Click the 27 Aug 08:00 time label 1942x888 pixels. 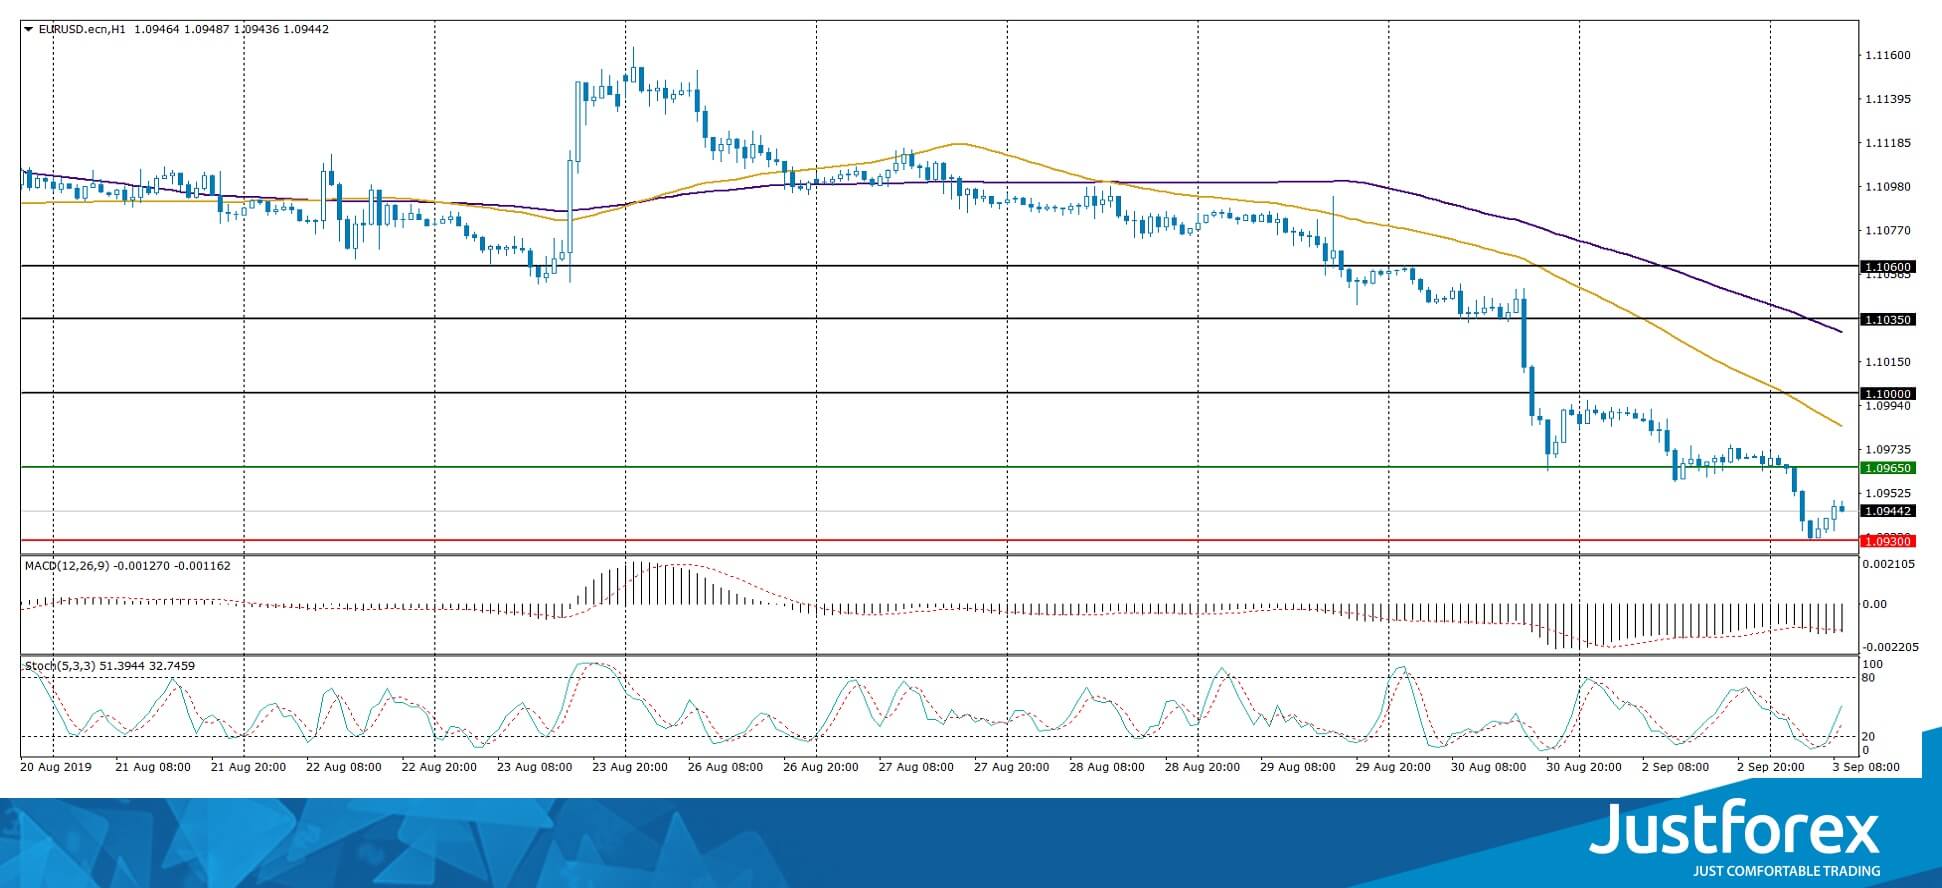pyautogui.click(x=916, y=767)
